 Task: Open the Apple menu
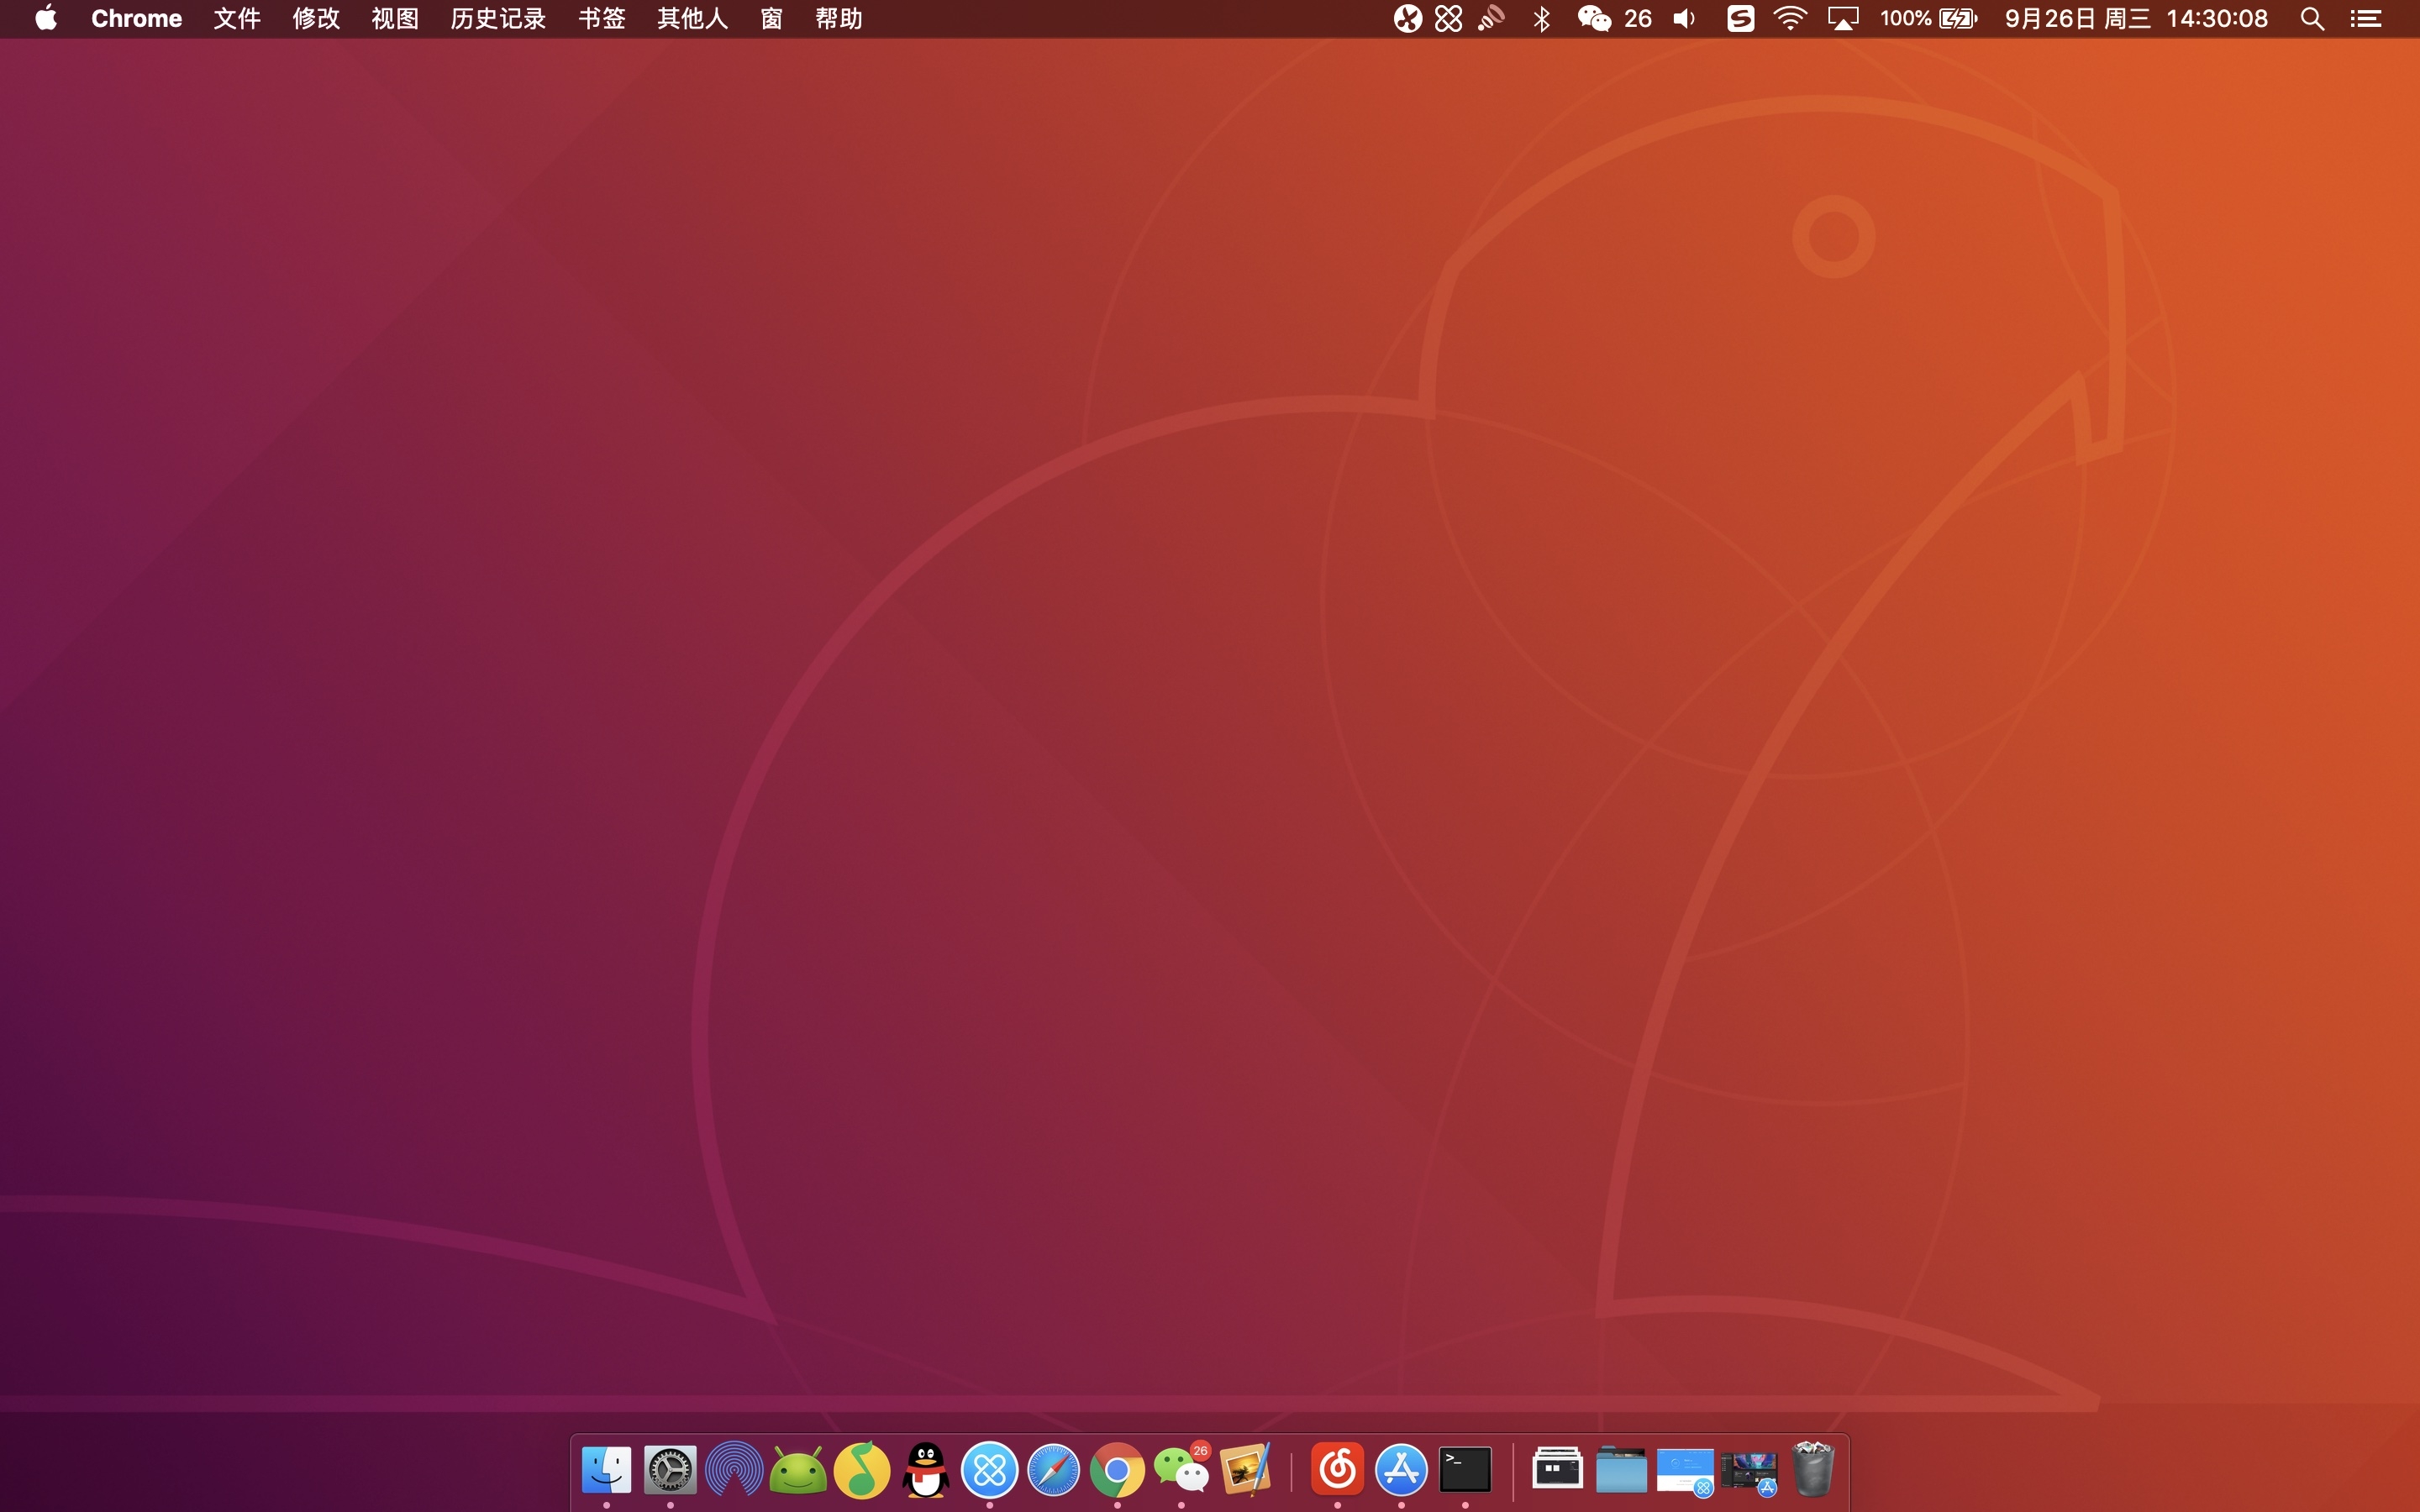click(46, 19)
